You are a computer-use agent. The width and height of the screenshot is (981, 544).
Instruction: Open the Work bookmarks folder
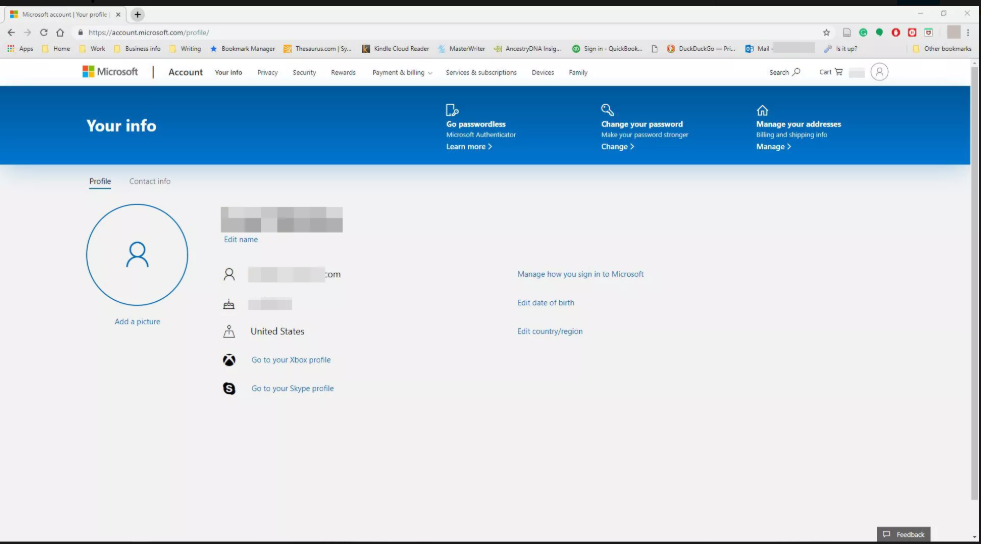tap(93, 48)
